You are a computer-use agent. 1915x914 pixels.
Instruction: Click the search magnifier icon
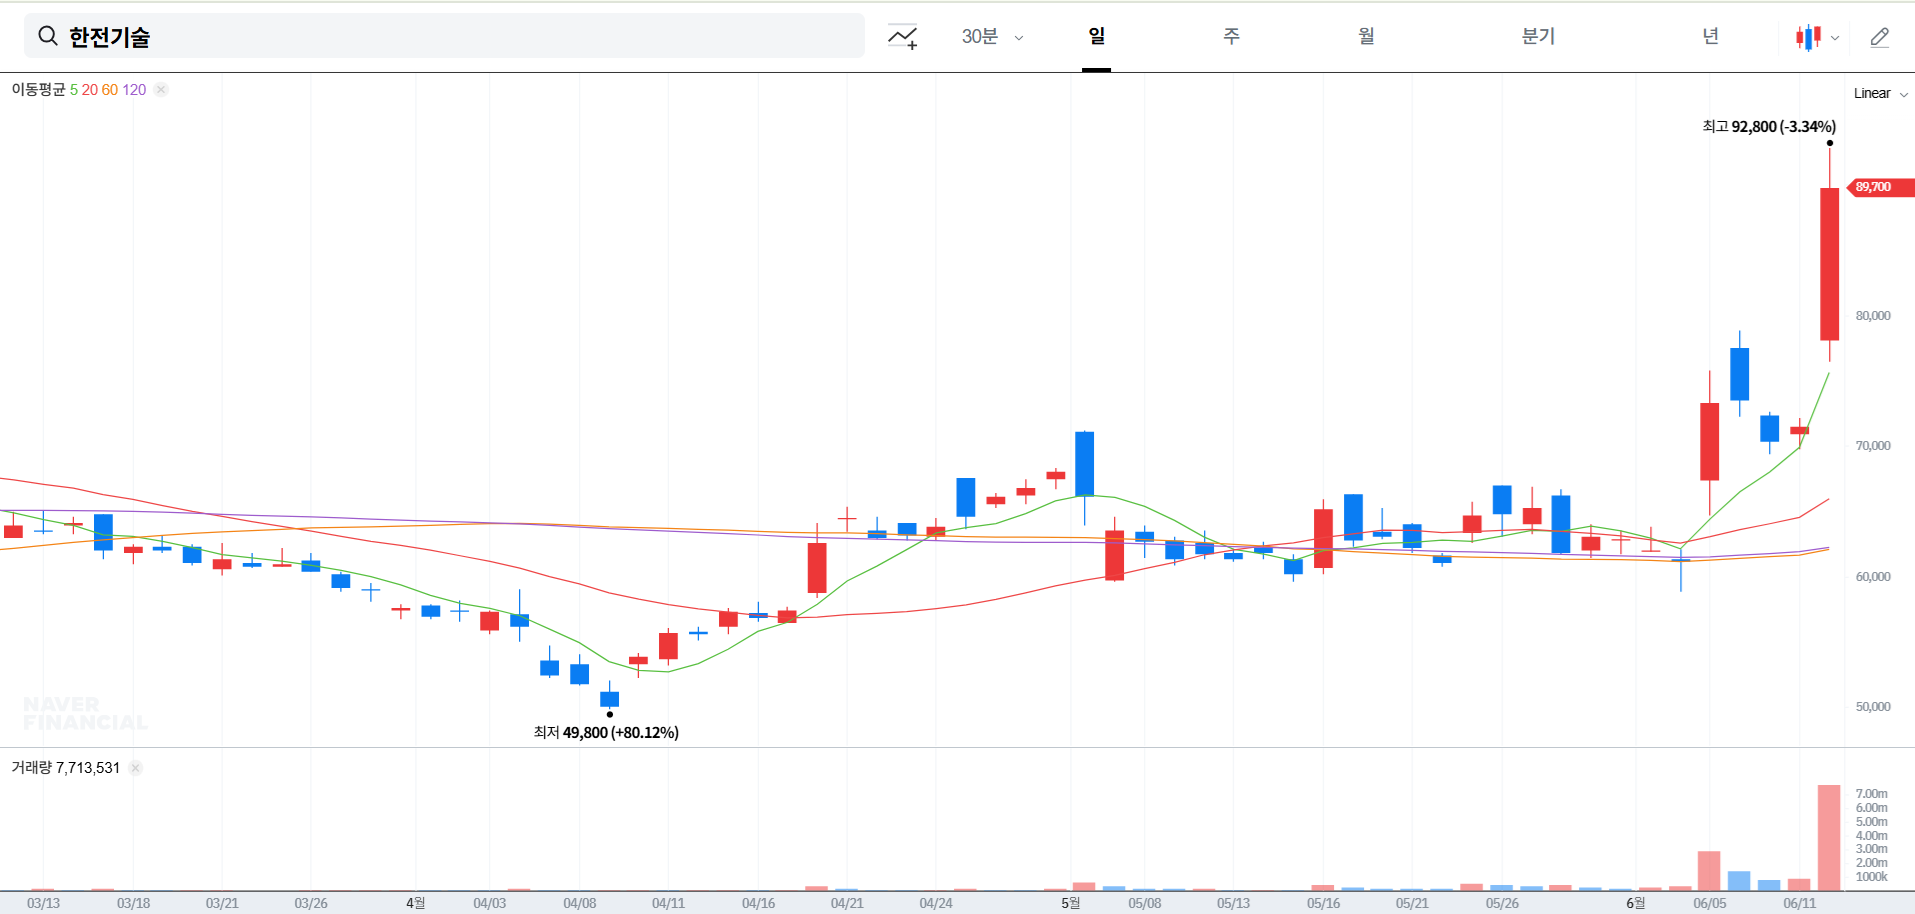pos(47,36)
